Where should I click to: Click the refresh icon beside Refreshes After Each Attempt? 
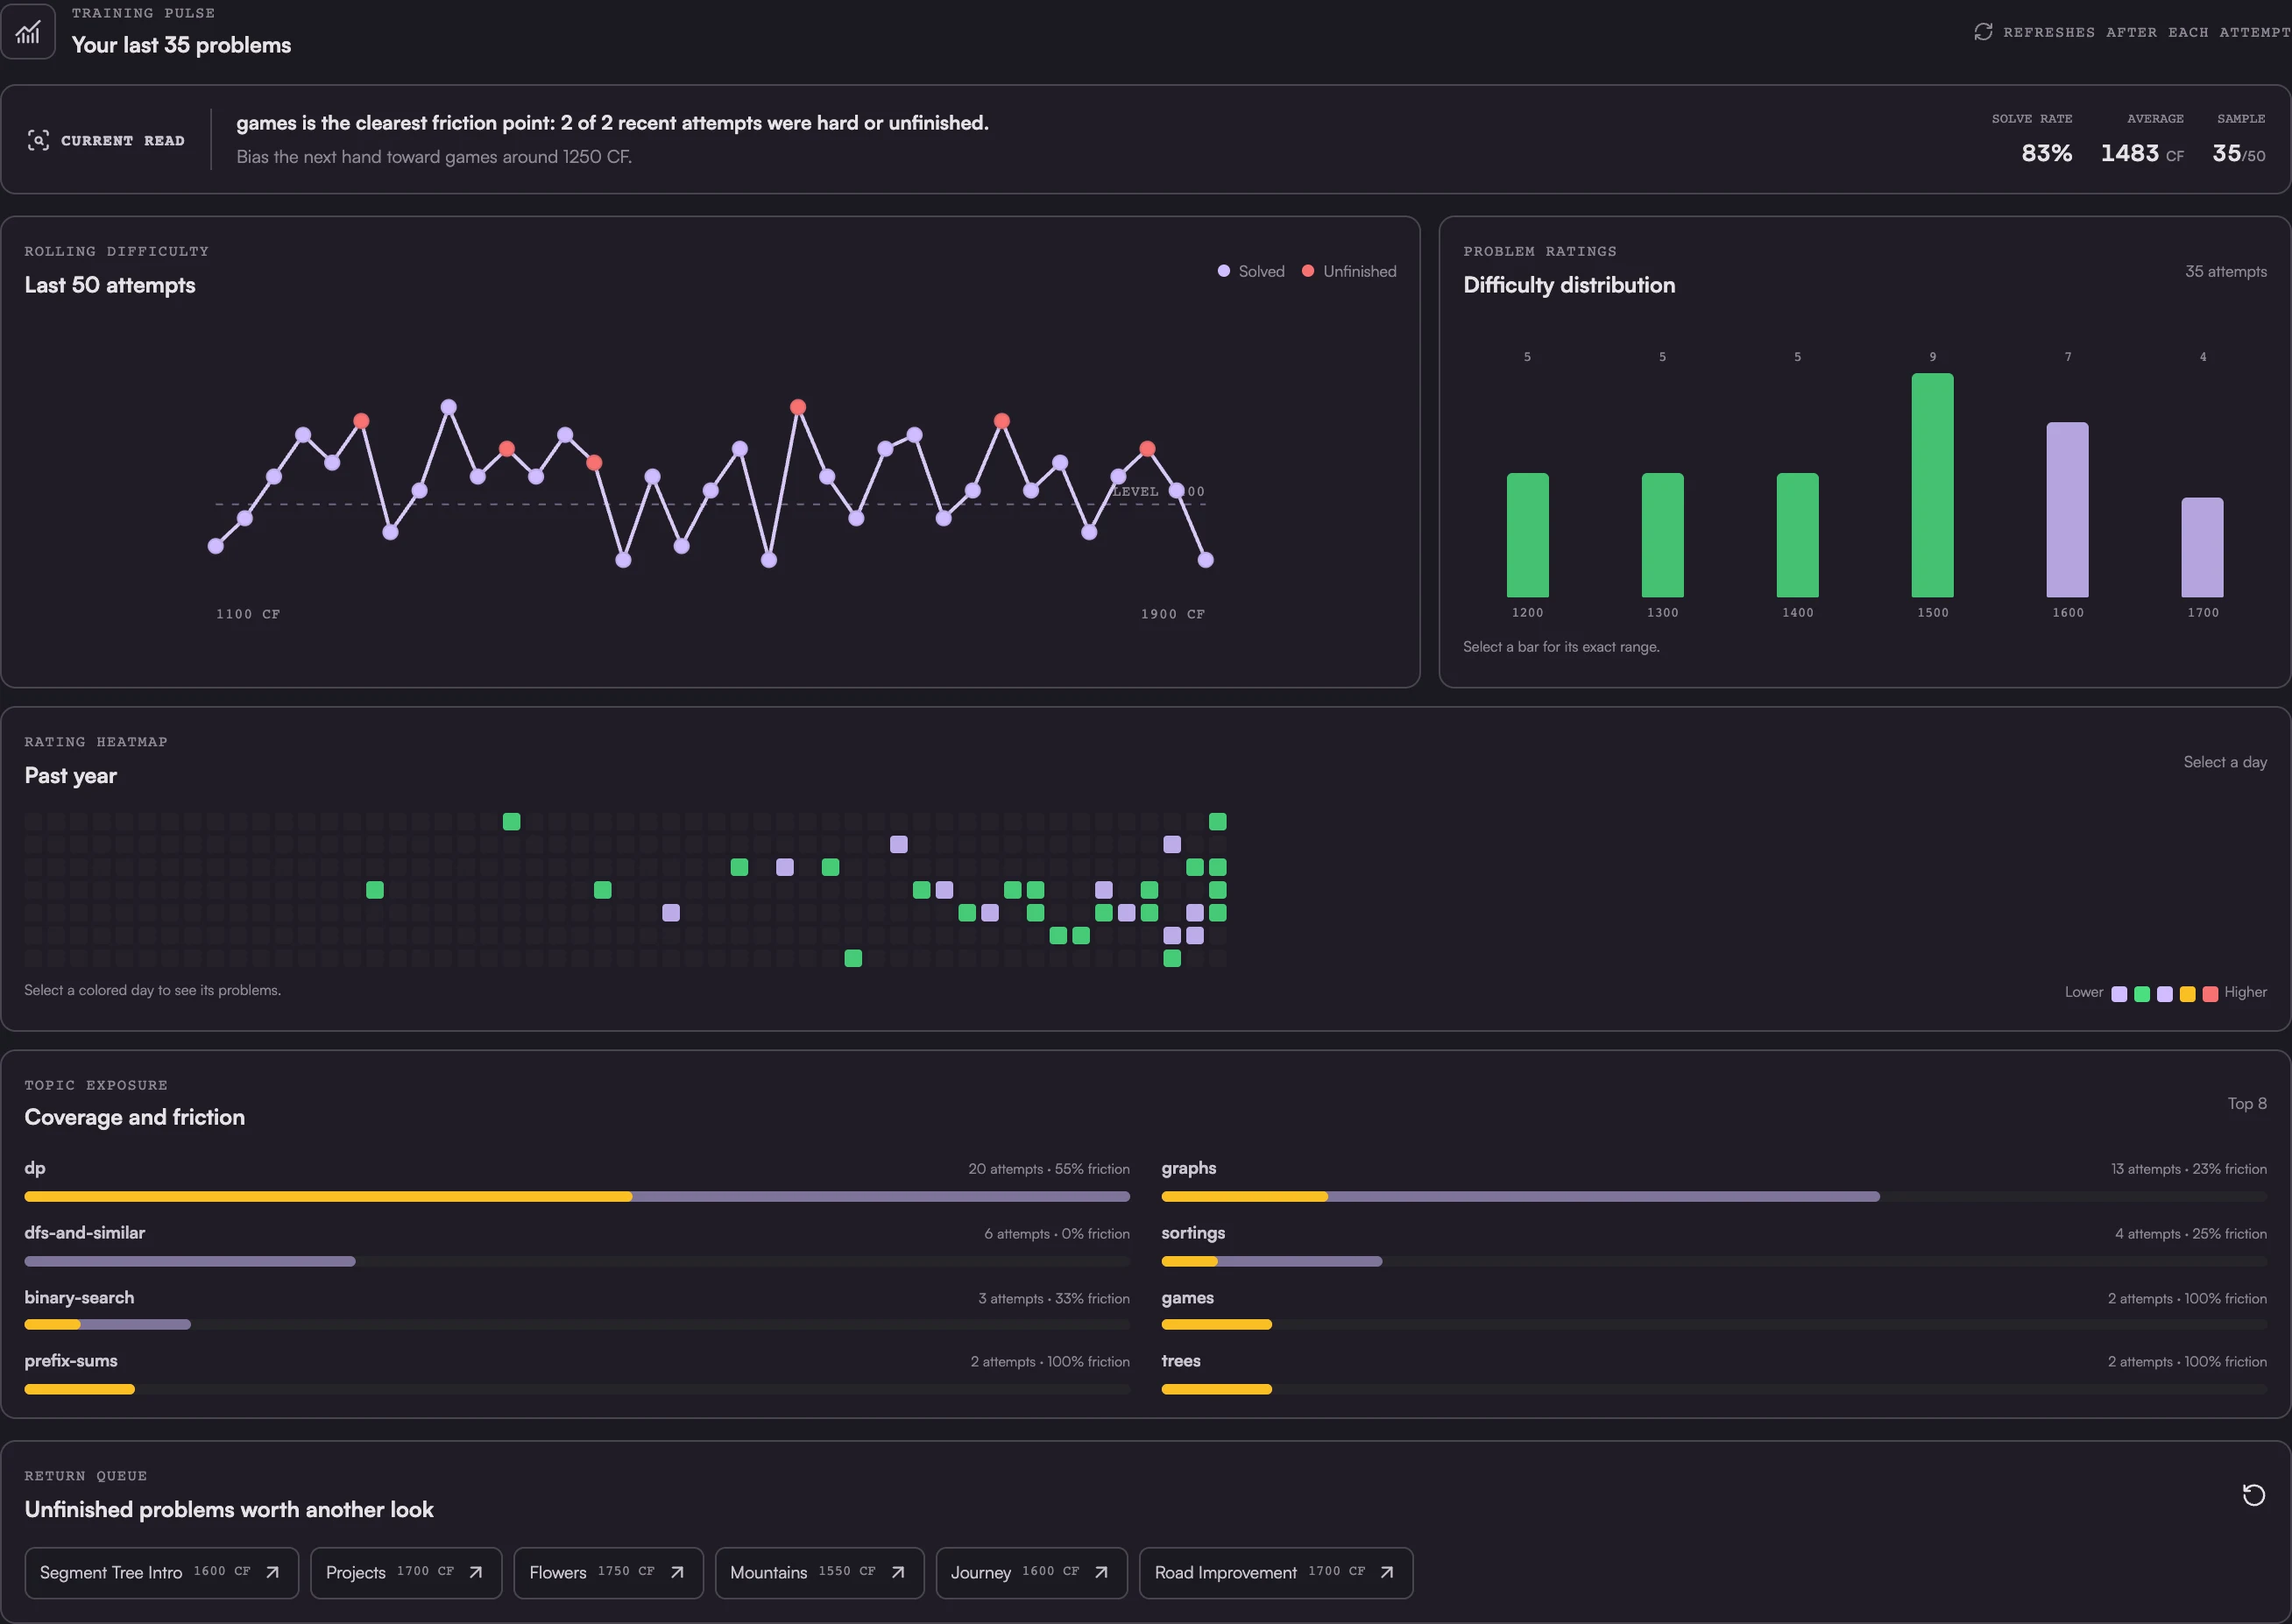point(1983,32)
